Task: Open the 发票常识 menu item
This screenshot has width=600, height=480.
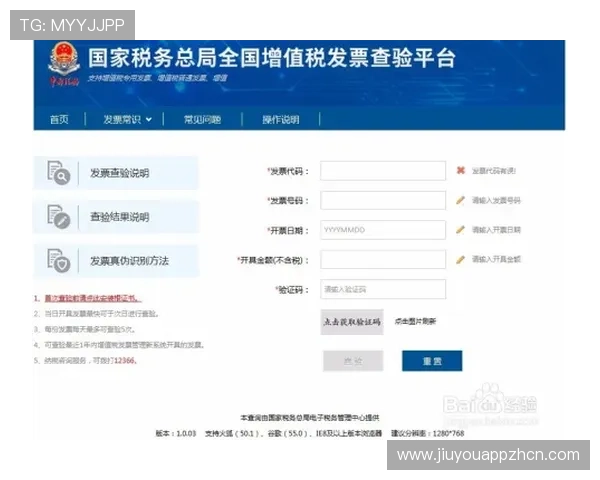Action: pos(122,119)
